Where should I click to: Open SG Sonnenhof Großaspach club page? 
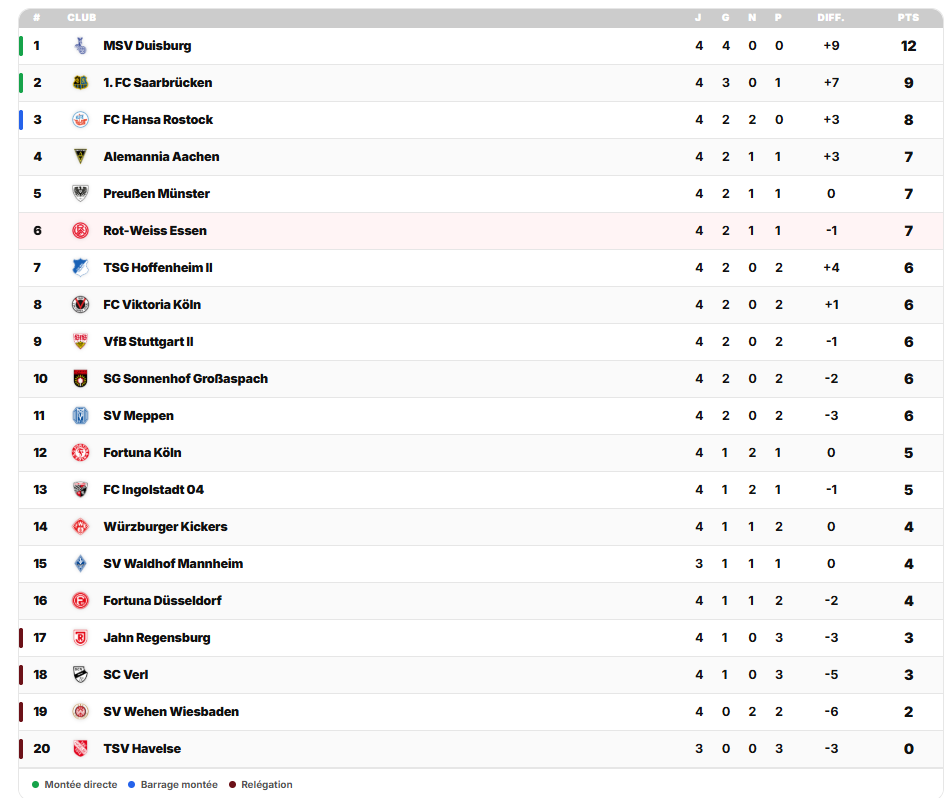185,379
